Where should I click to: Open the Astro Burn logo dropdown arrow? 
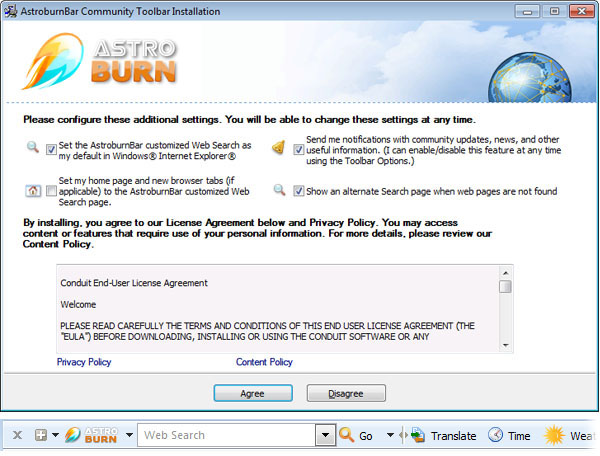129,435
